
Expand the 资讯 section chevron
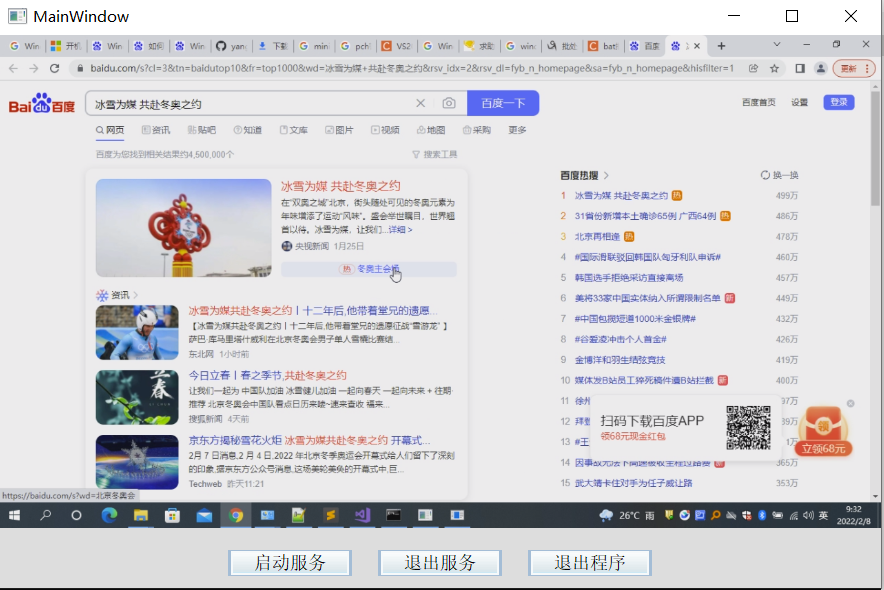[136, 295]
